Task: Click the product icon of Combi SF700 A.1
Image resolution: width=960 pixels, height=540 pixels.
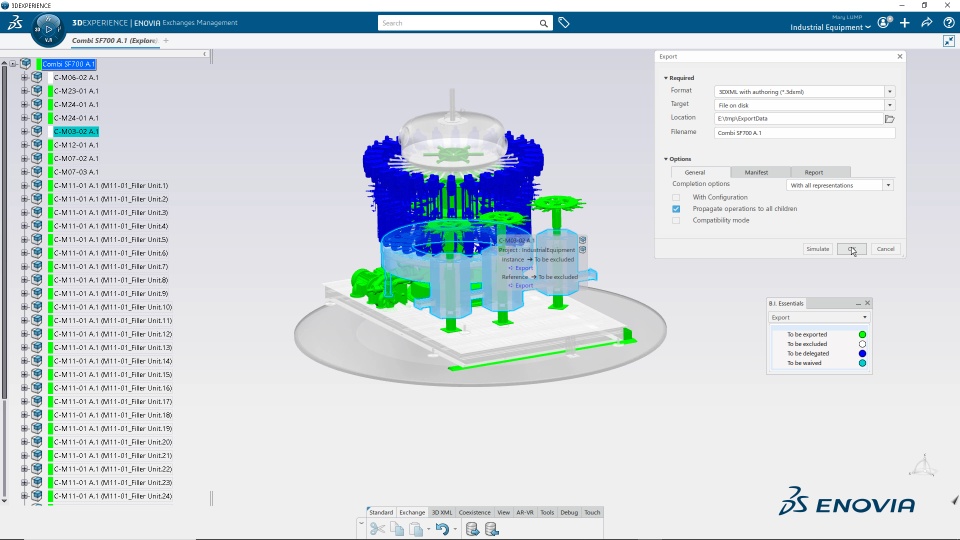Action: click(x=26, y=64)
